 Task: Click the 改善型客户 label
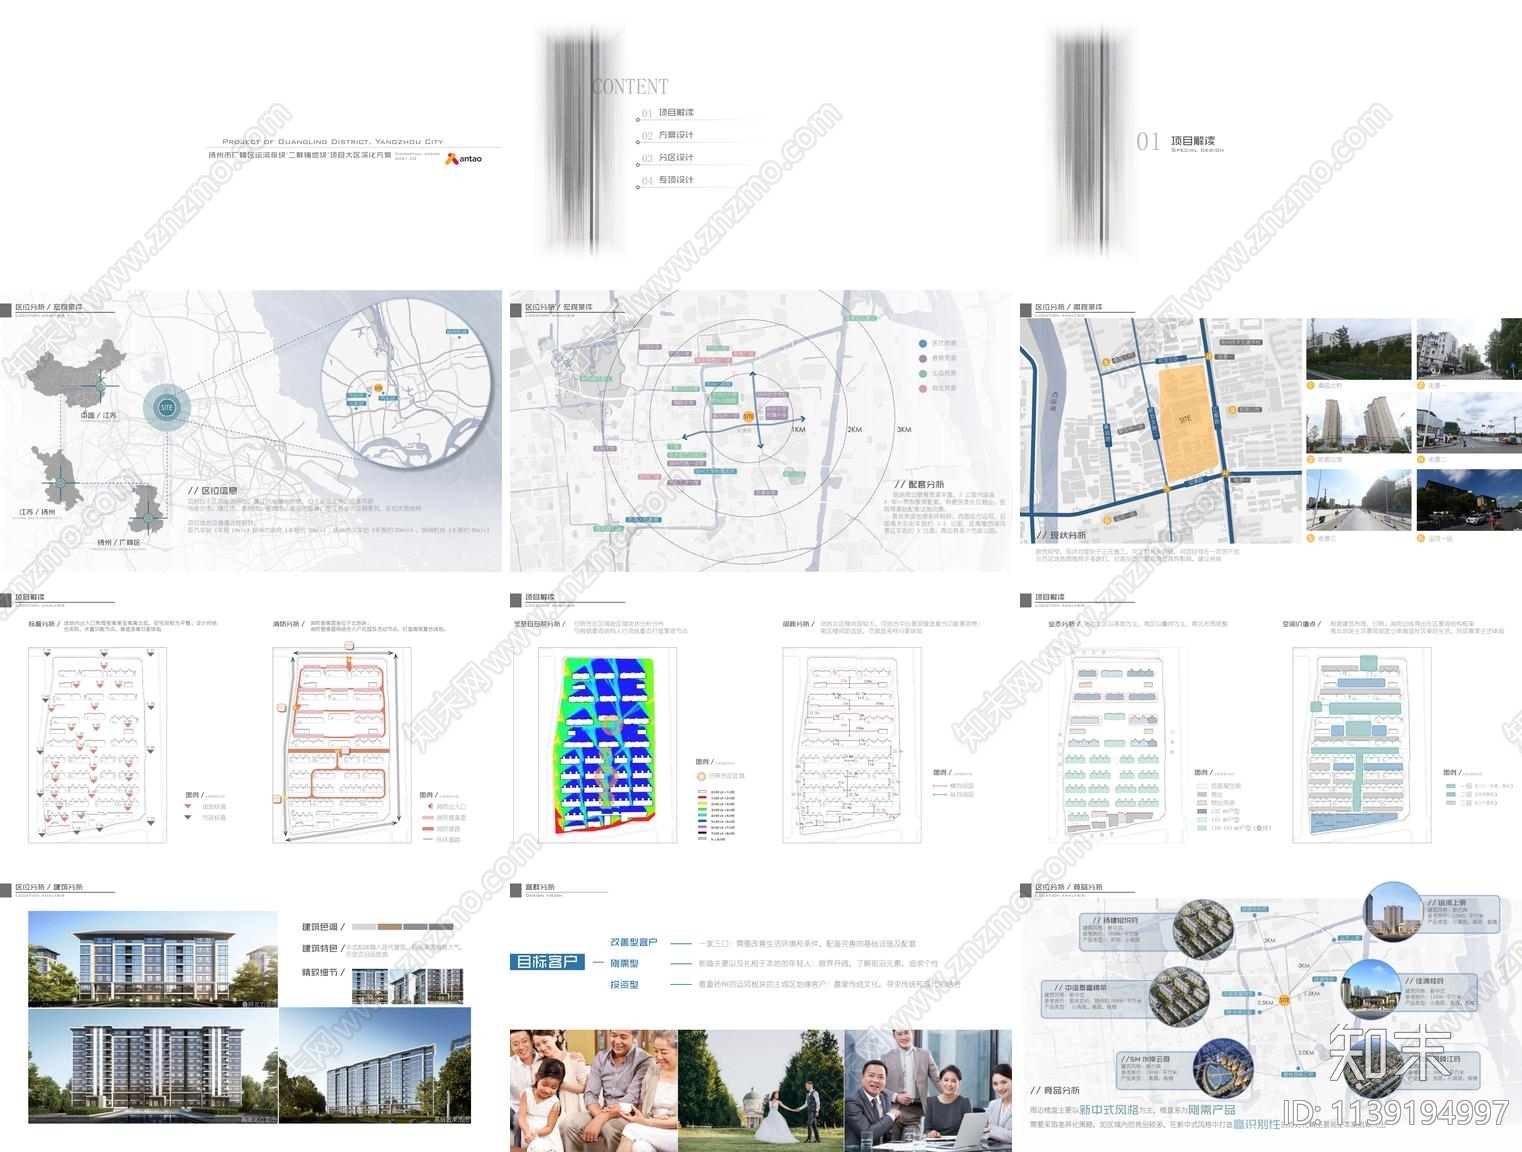[x=634, y=942]
